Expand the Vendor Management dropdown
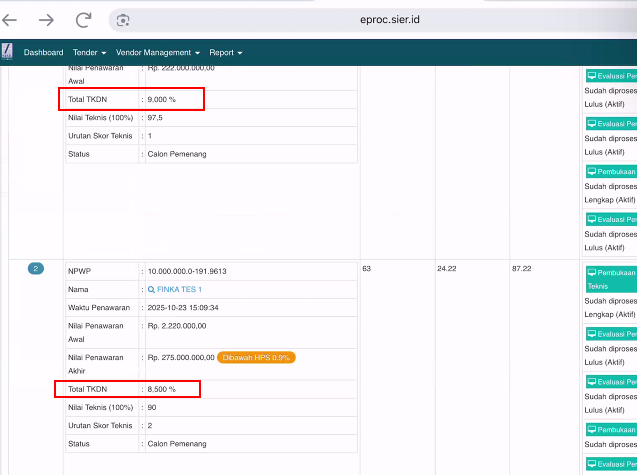Viewport: 637px width, 475px height. pos(158,52)
